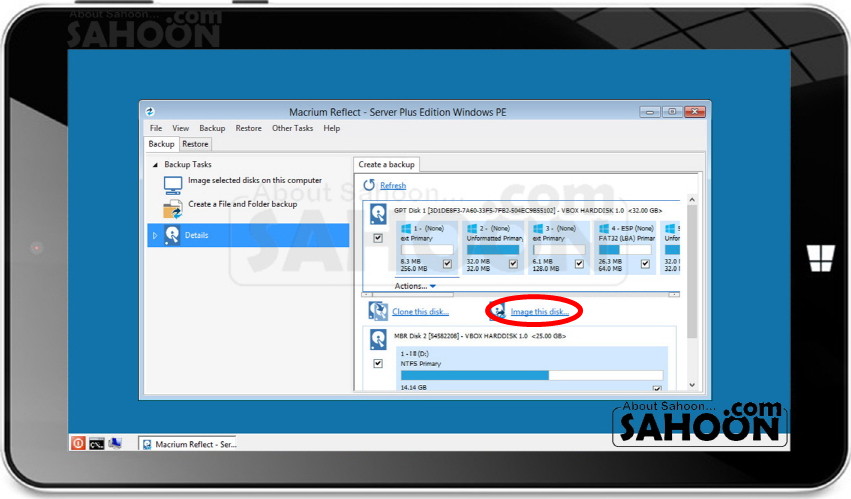The height and width of the screenshot is (499, 851).
Task: Click Create a File and Folder backup
Action: [243, 204]
